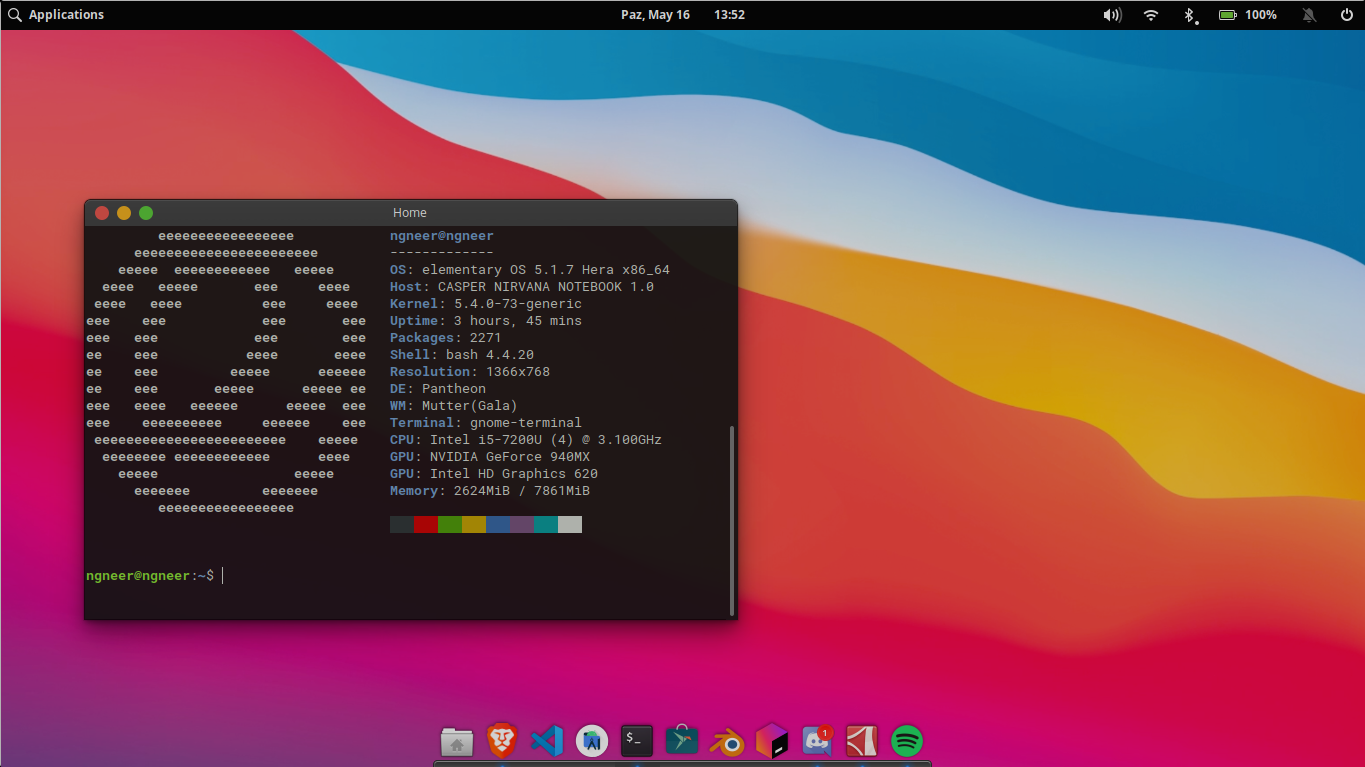The image size is (1365, 767).
Task: Click 'GPU: NVIDIA GeForce 940MX' line
Action: (490, 457)
